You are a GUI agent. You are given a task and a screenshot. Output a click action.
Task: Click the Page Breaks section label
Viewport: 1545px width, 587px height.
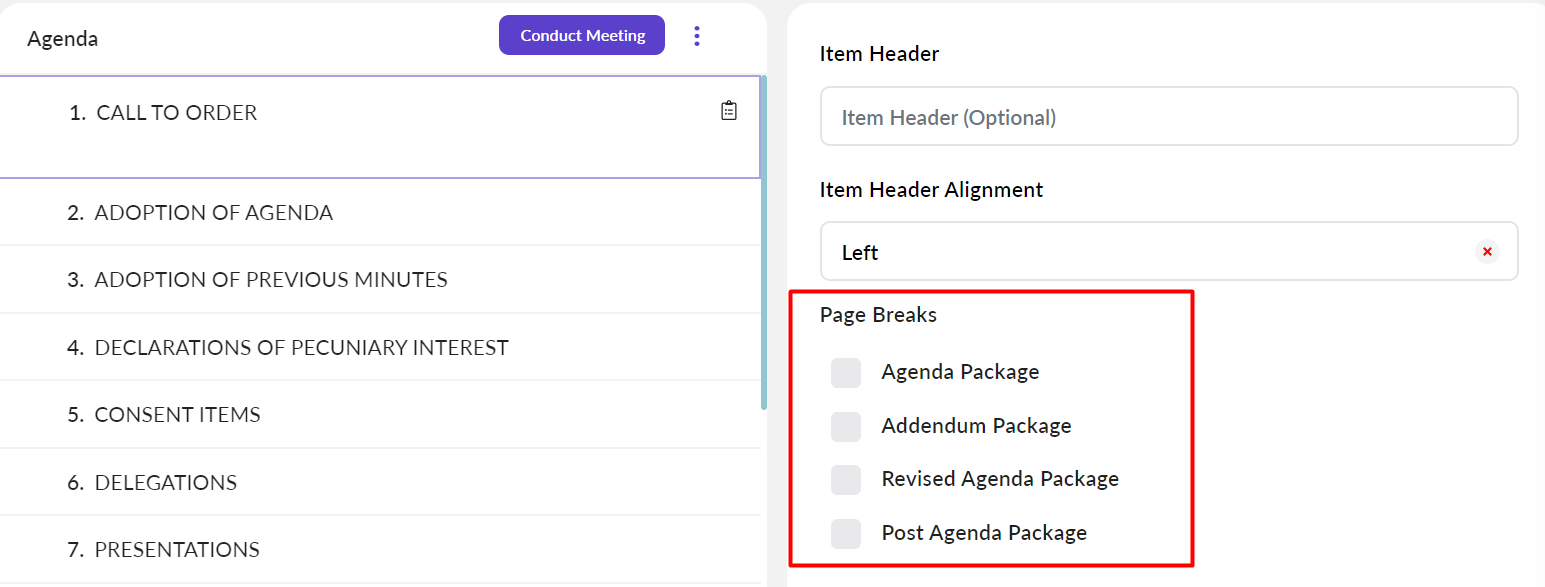tap(878, 315)
